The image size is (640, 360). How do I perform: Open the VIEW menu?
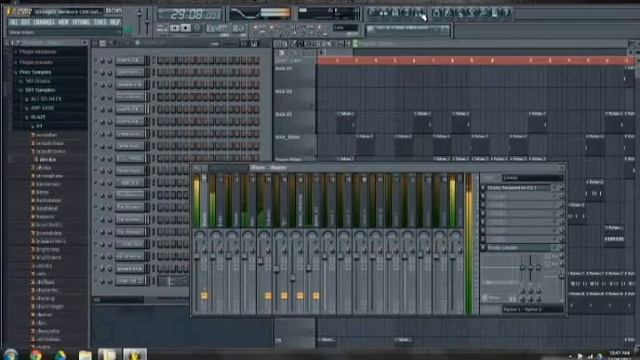63,22
